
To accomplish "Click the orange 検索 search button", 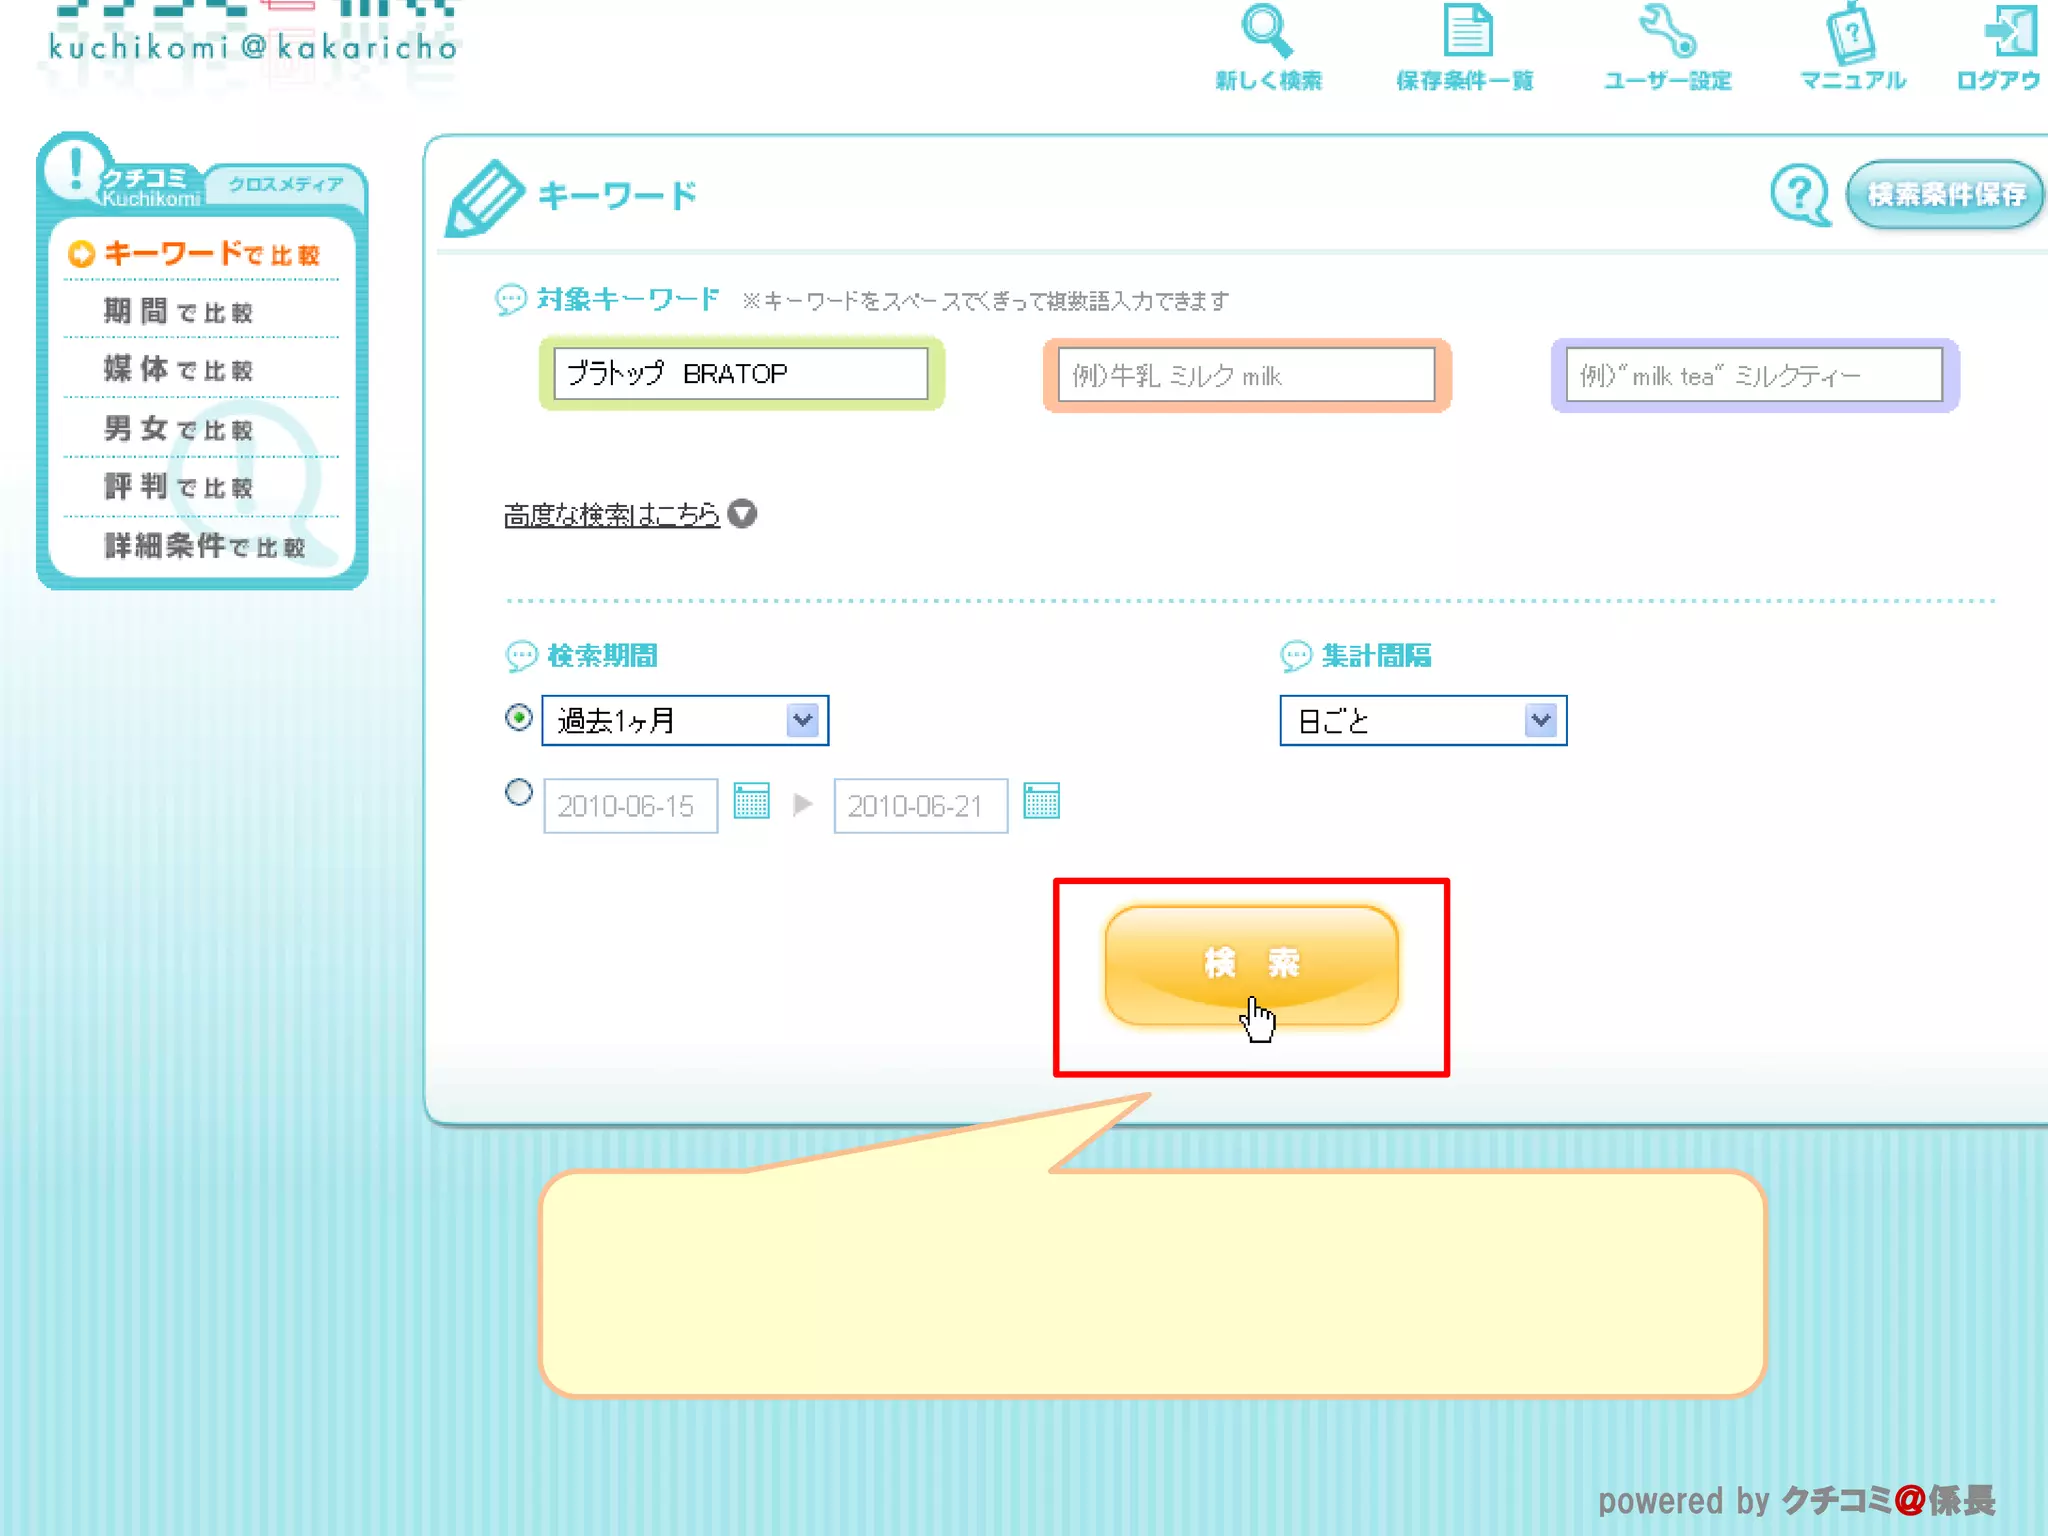I will pos(1251,965).
